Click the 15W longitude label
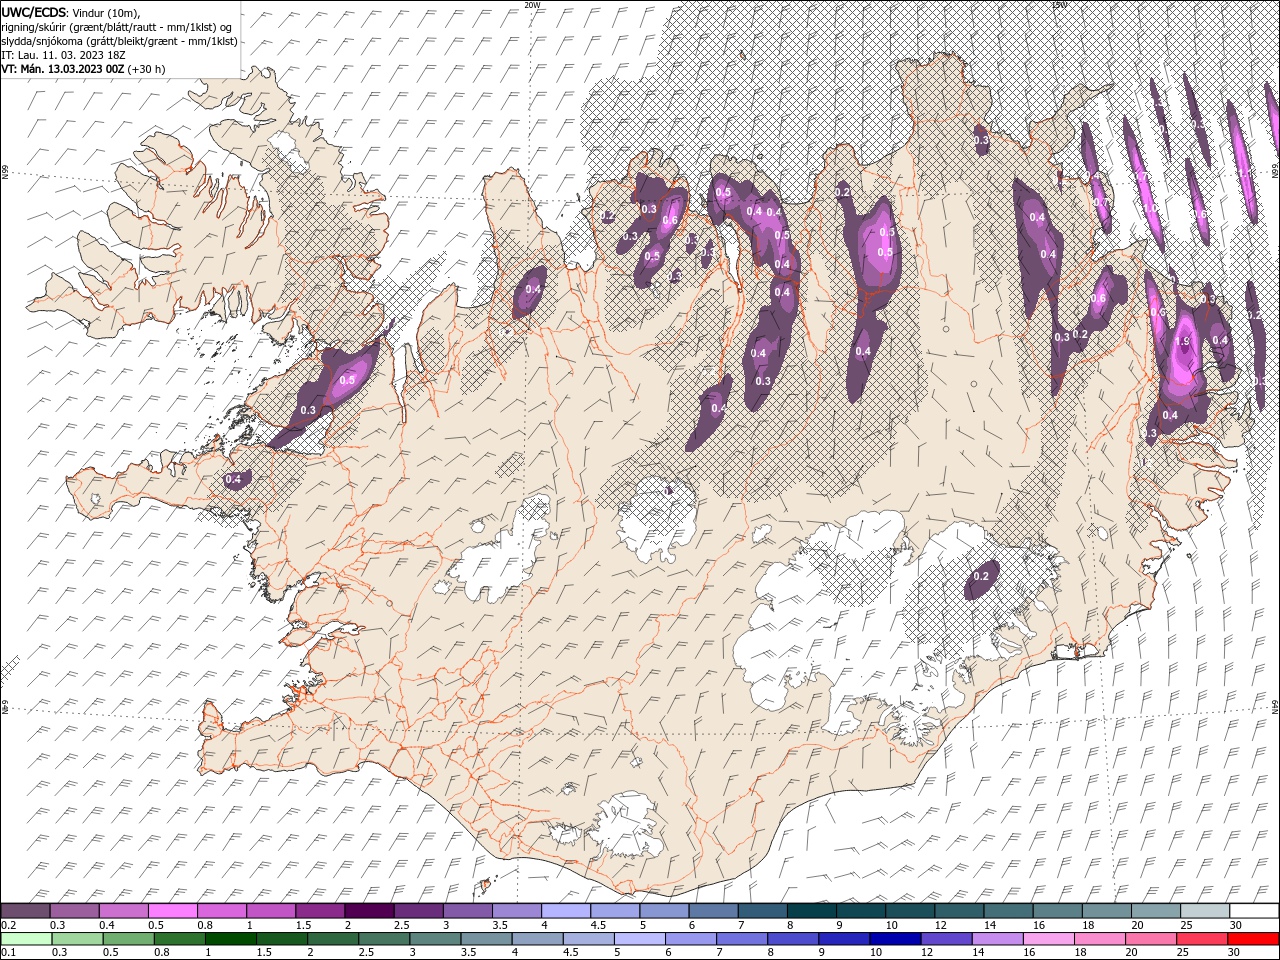The image size is (1280, 960). [x=1058, y=5]
